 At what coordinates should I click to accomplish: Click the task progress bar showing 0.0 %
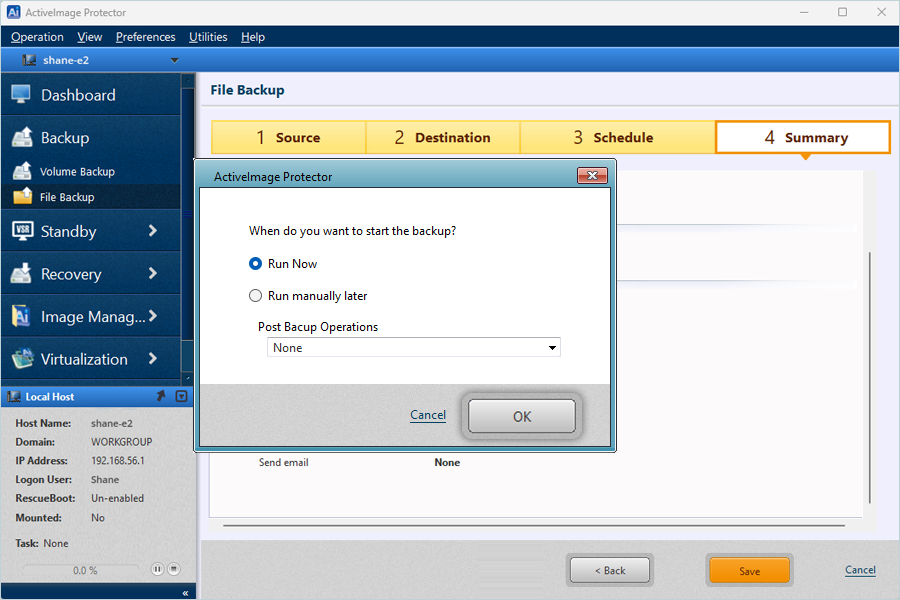click(82, 570)
